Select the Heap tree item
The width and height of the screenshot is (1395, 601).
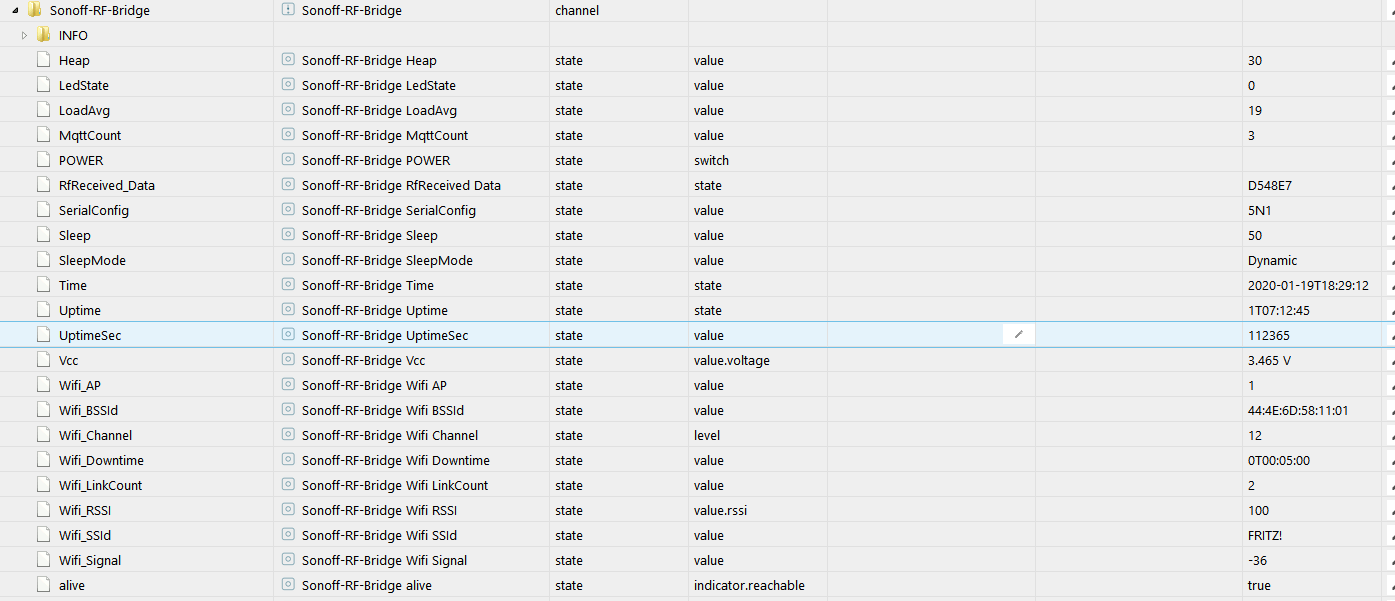point(74,60)
